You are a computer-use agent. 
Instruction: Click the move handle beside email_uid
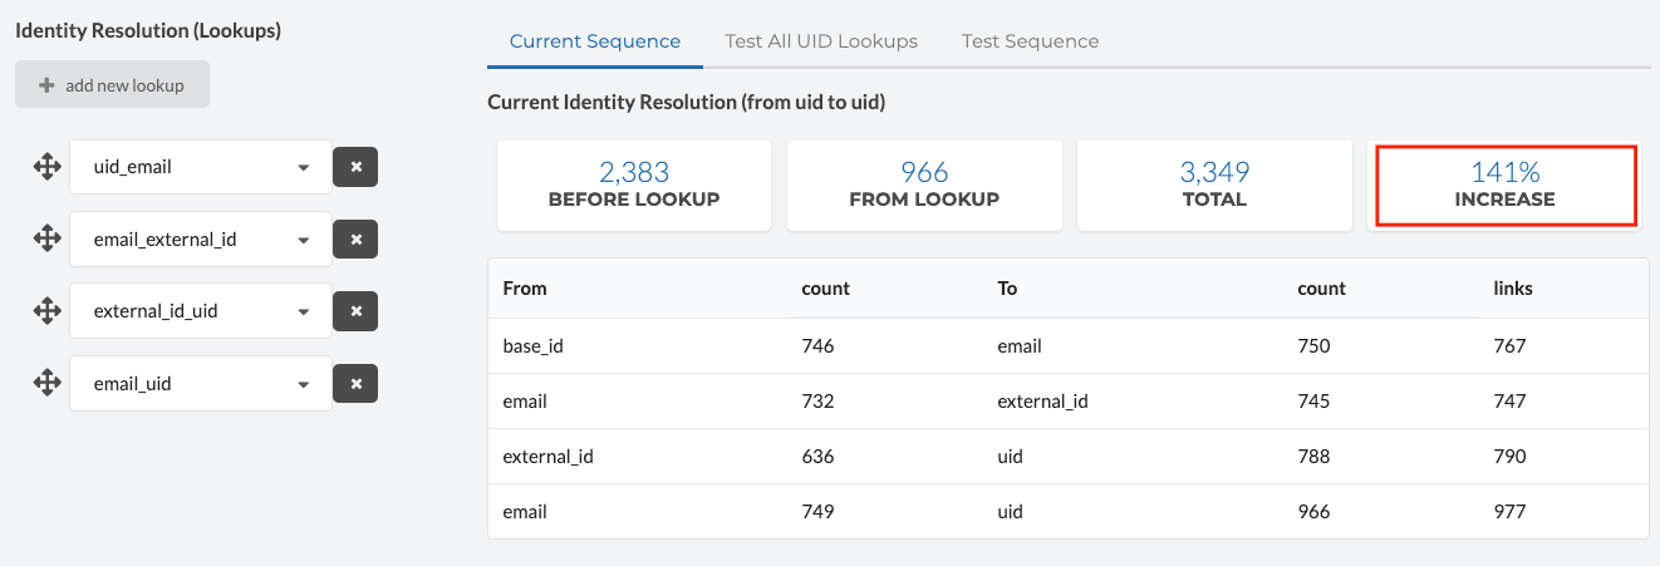47,383
